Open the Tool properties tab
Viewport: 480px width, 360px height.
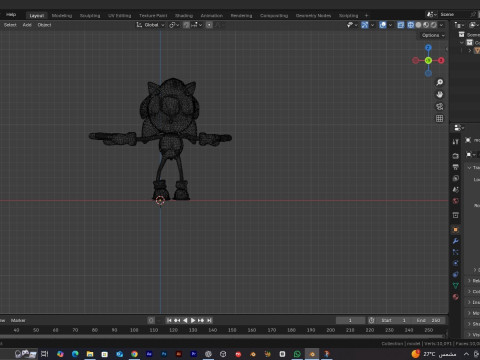coord(456,142)
